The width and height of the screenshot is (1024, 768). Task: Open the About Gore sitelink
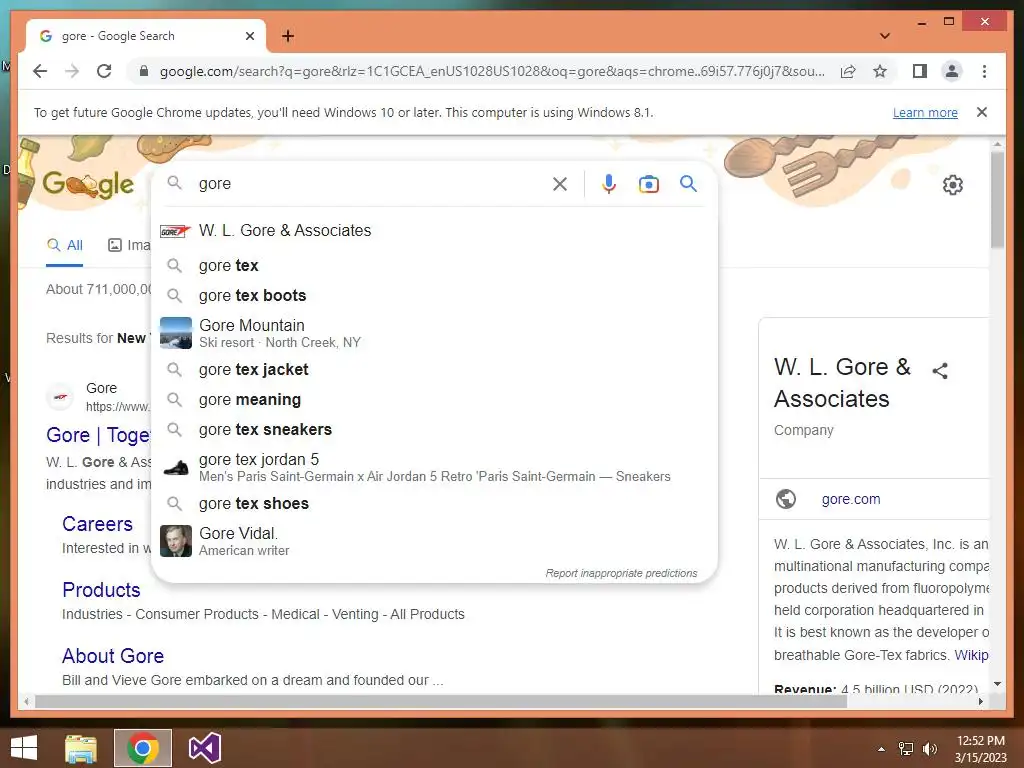(113, 656)
